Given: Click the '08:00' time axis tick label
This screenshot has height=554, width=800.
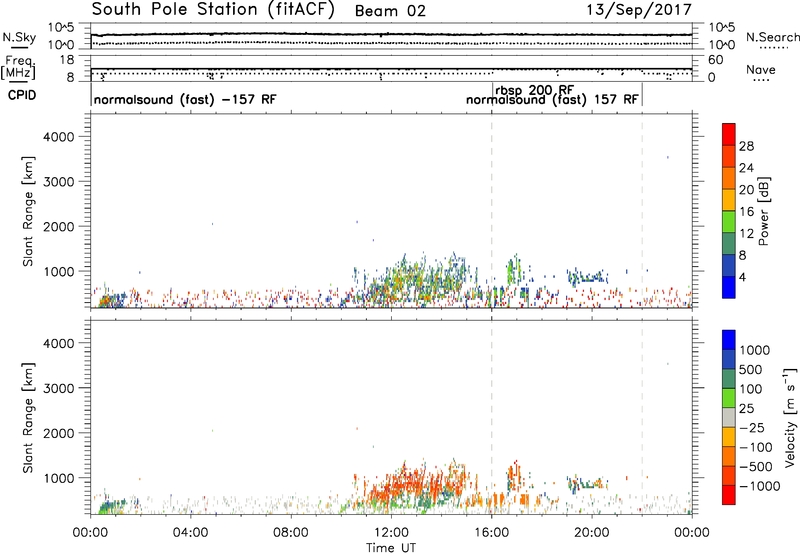Looking at the screenshot, I should 291,533.
